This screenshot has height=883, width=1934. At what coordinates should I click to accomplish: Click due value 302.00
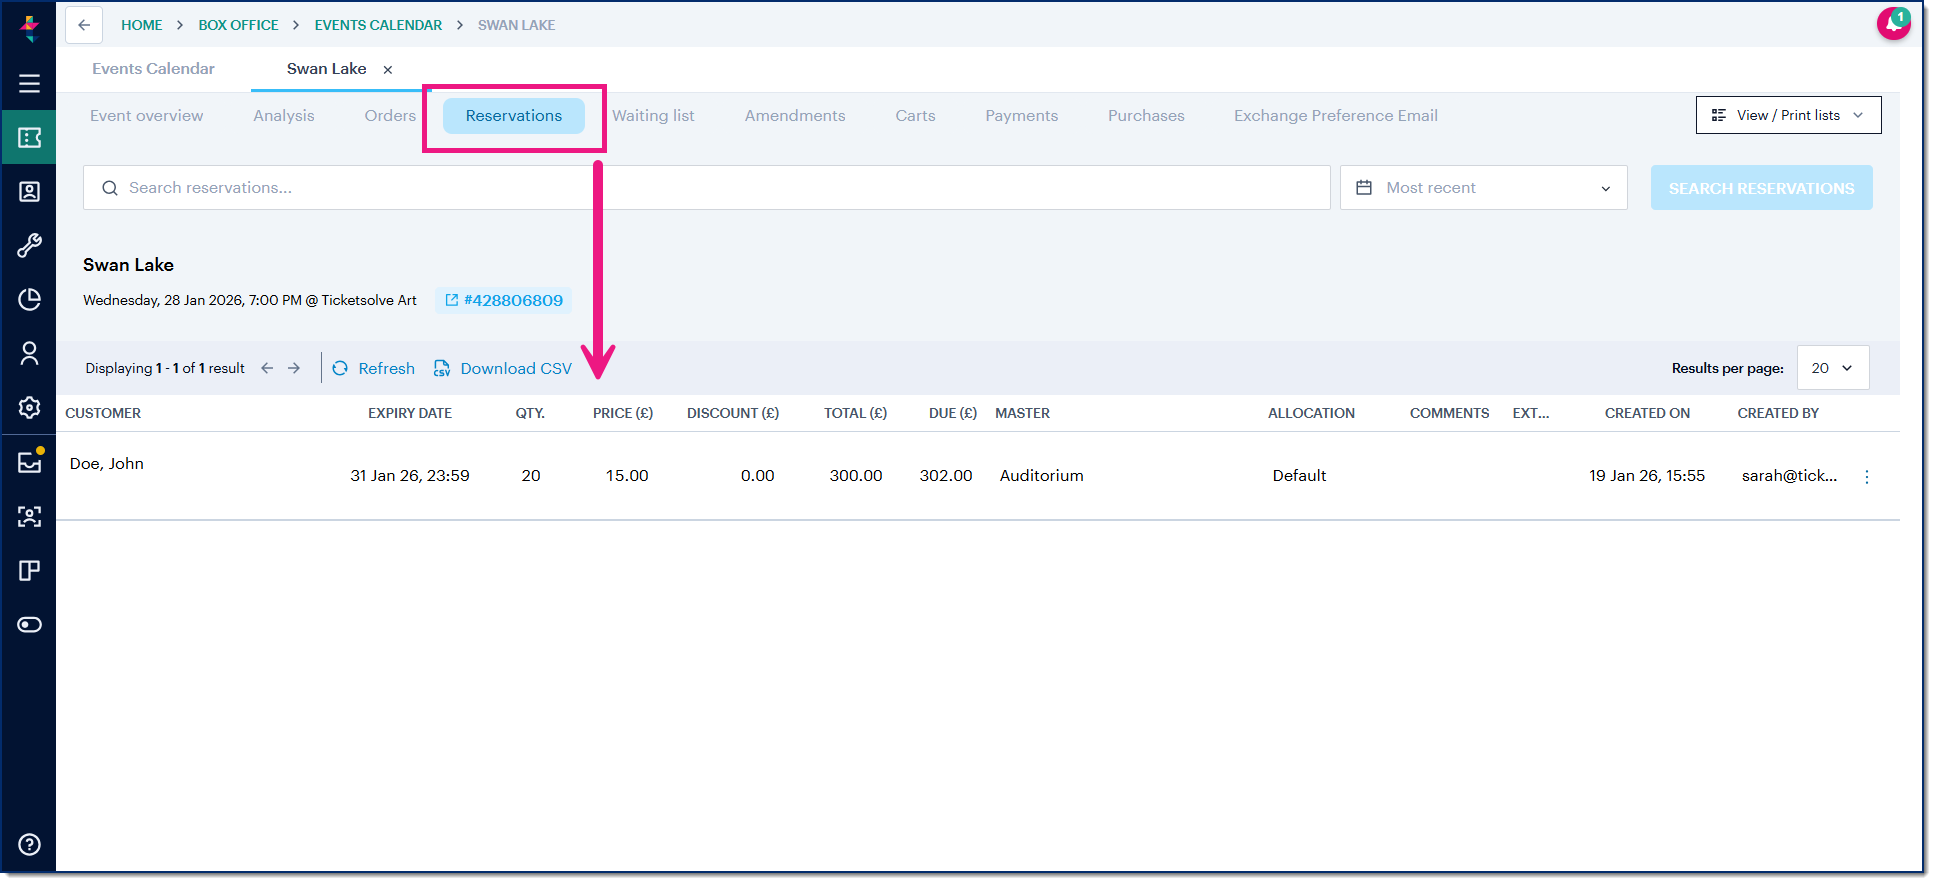(x=946, y=476)
